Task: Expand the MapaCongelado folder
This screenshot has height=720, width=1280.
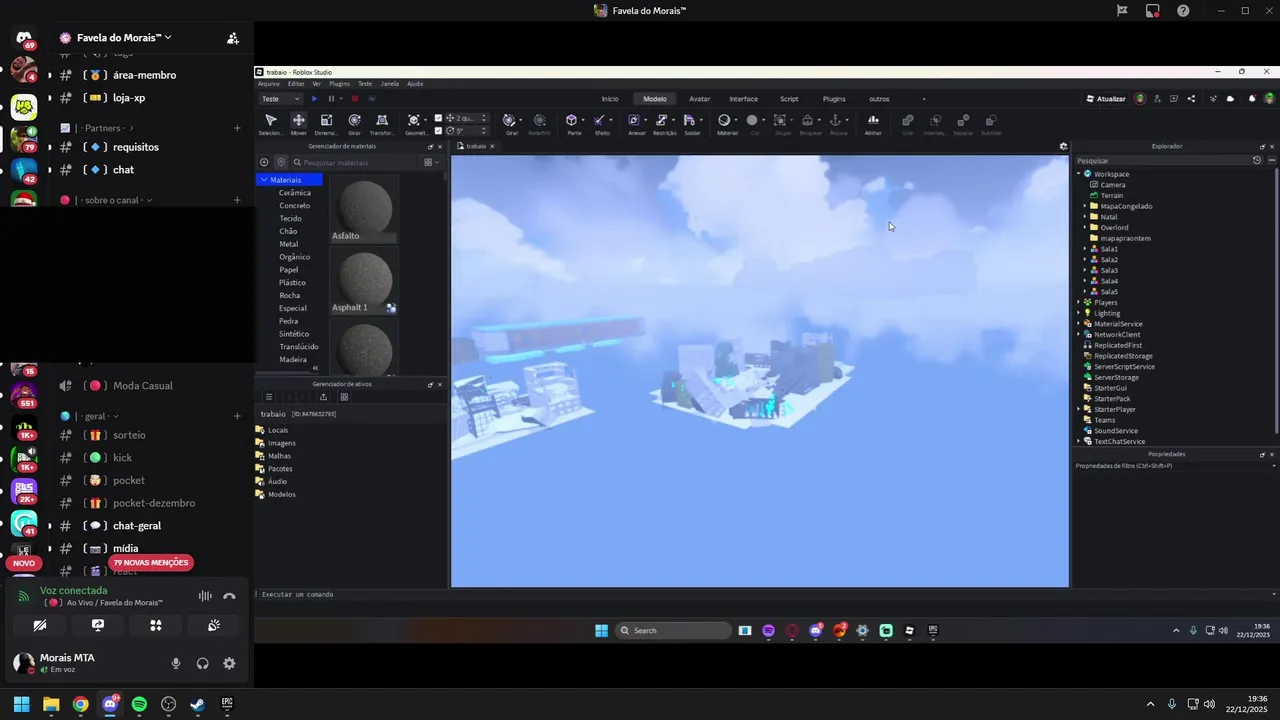Action: [x=1085, y=206]
